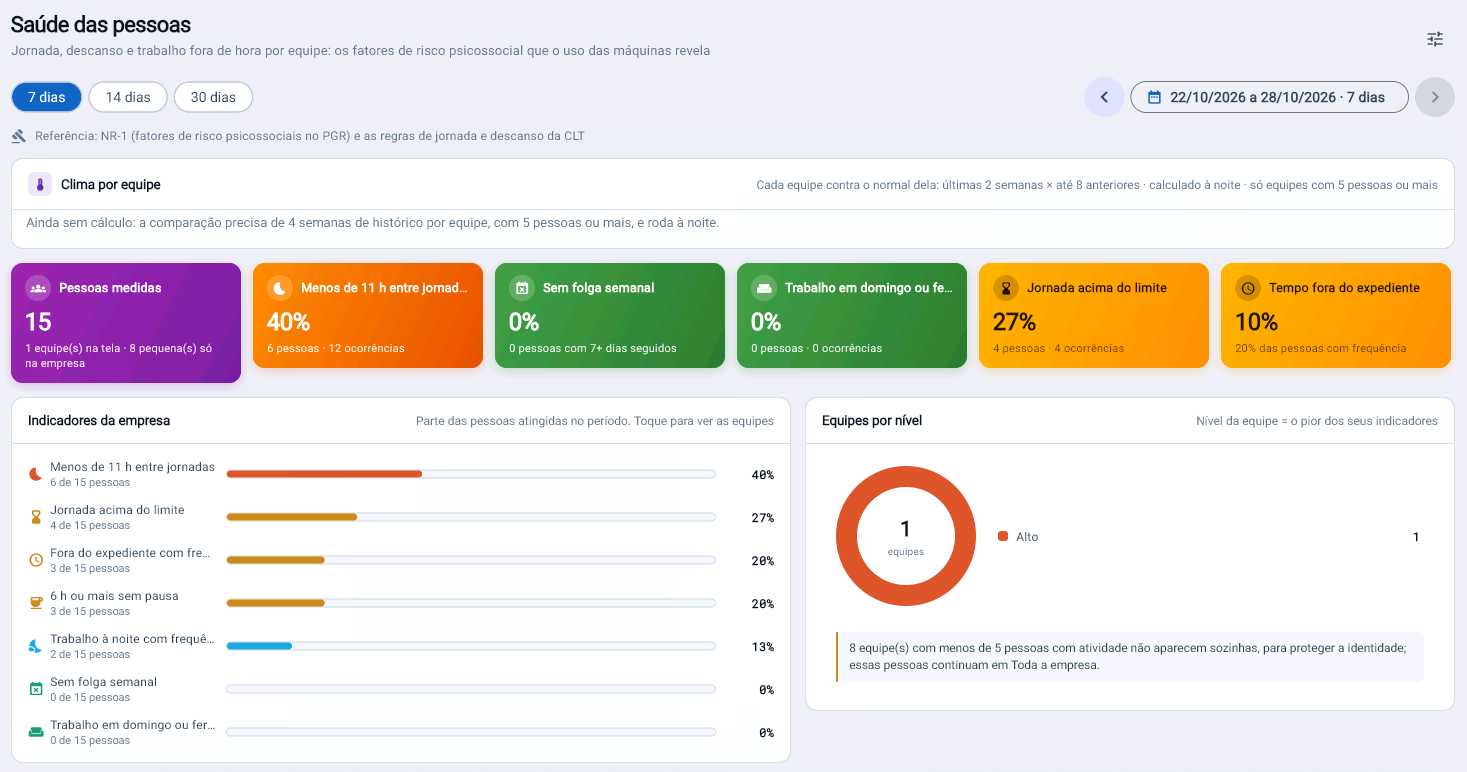Open the Sem folga semanal 0% card
This screenshot has height=772, width=1467.
pos(610,316)
